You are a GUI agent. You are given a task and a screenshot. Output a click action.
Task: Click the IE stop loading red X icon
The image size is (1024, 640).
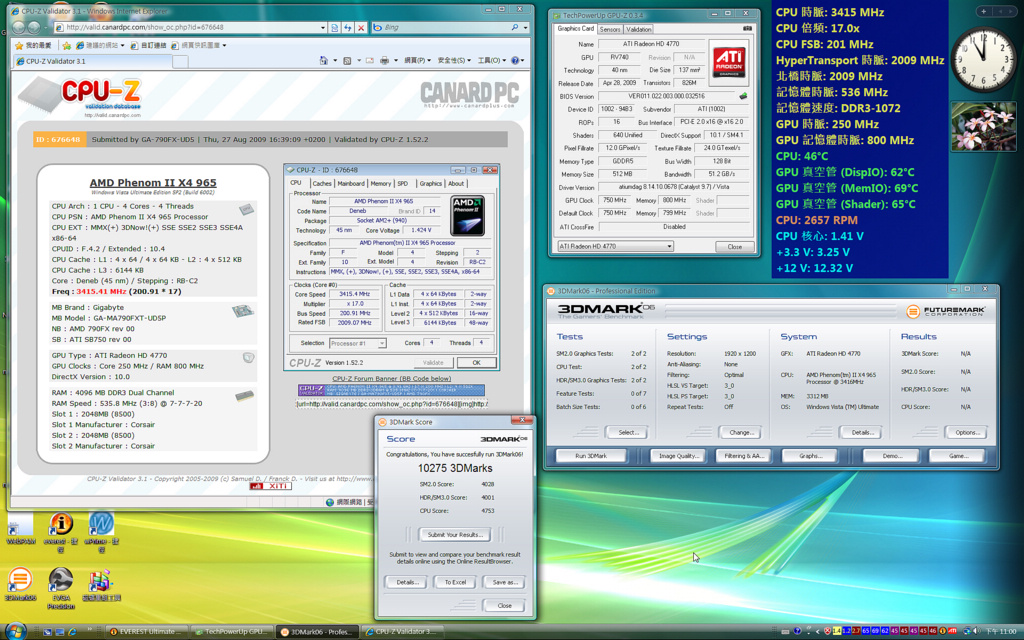tap(360, 27)
